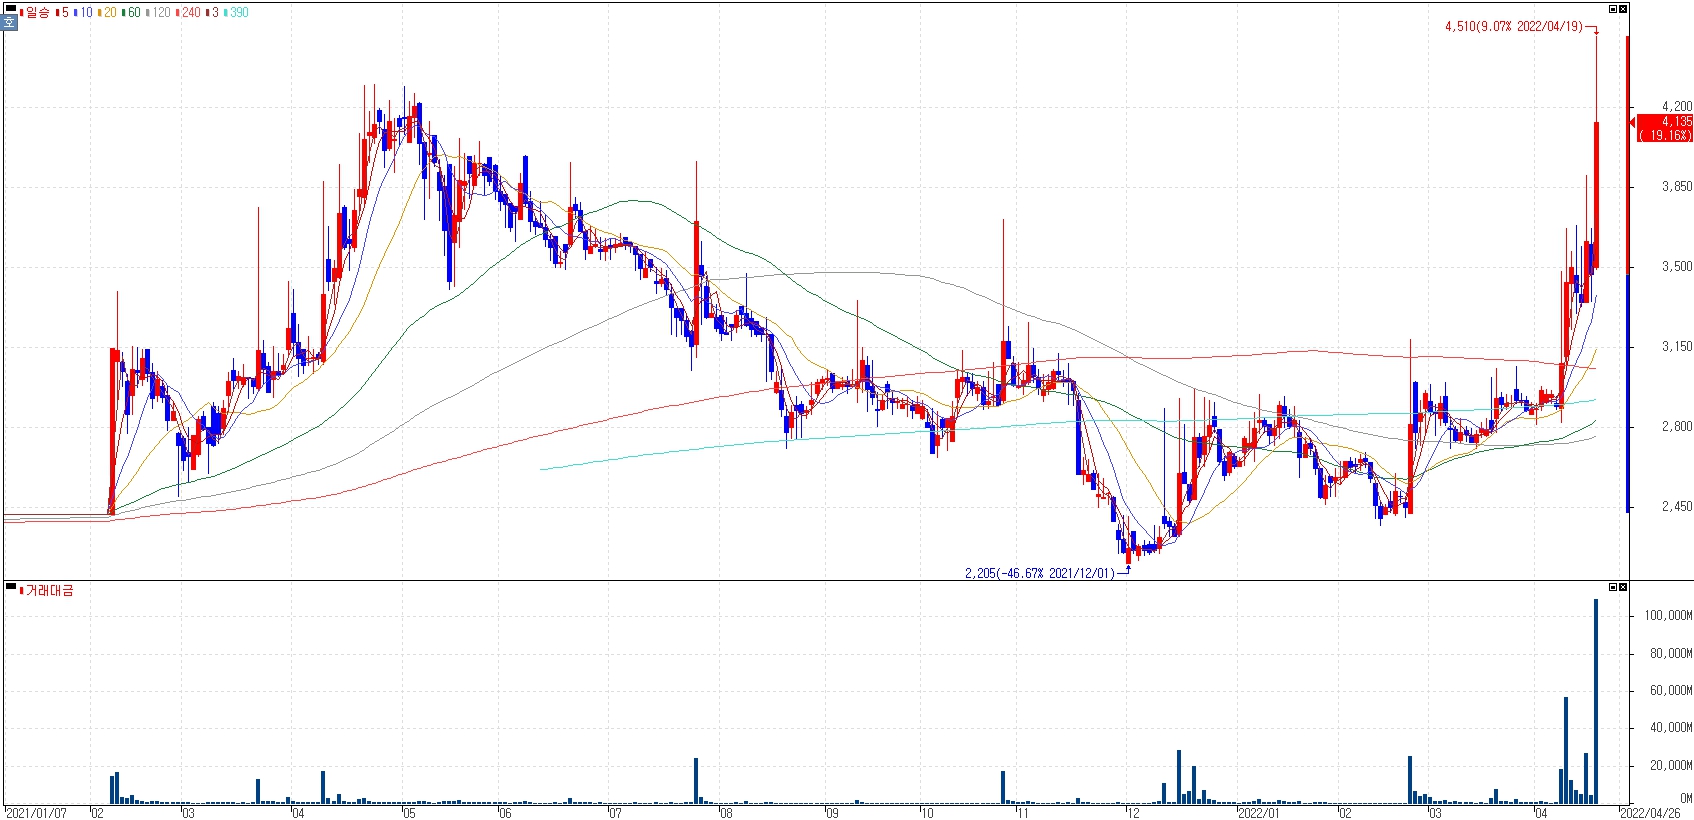1694x820 pixels.
Task: Select the 일승 price series legend
Action: pos(35,12)
